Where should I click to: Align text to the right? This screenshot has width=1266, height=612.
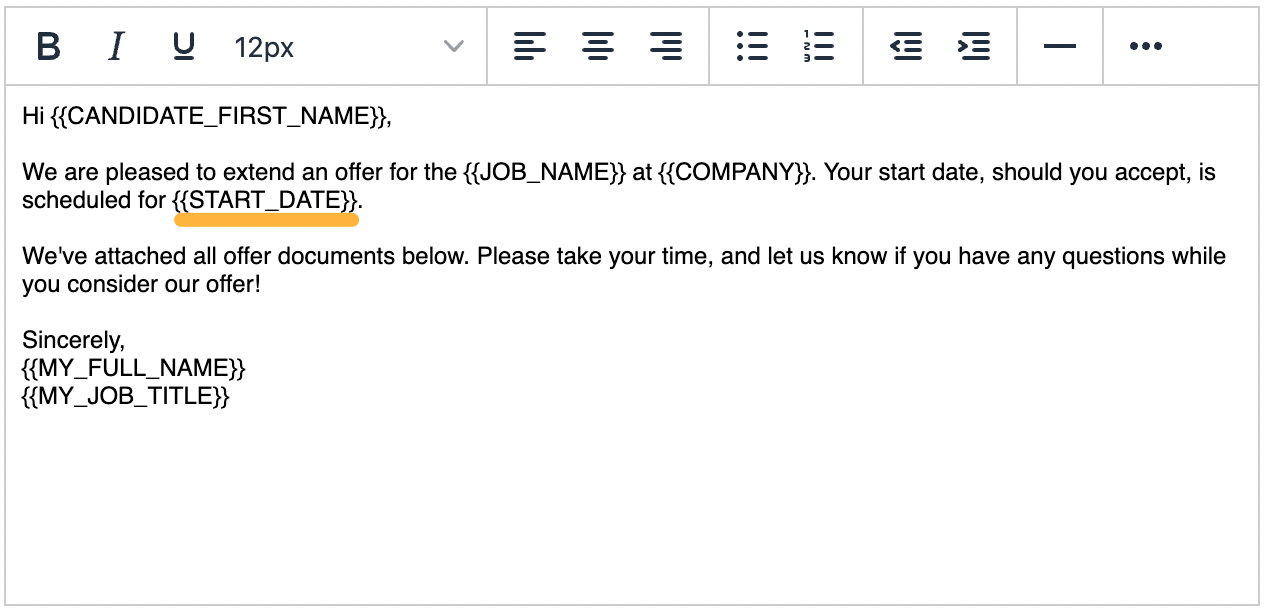666,46
